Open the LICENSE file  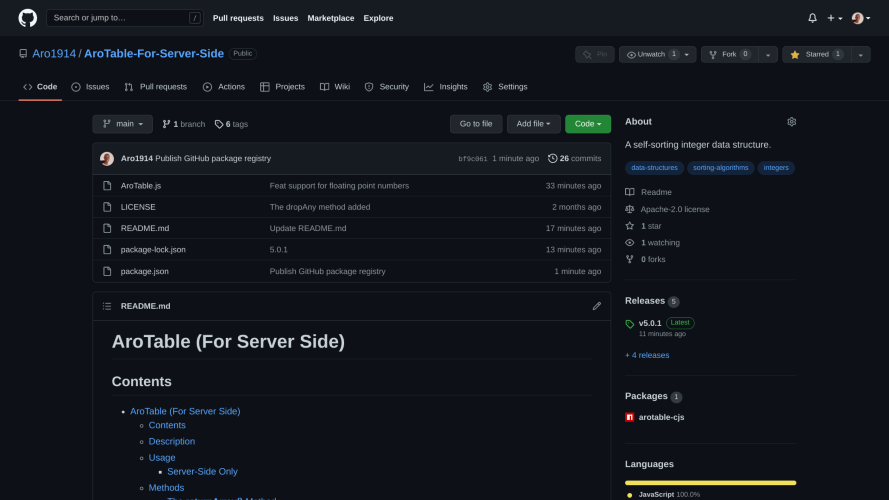pyautogui.click(x=138, y=207)
